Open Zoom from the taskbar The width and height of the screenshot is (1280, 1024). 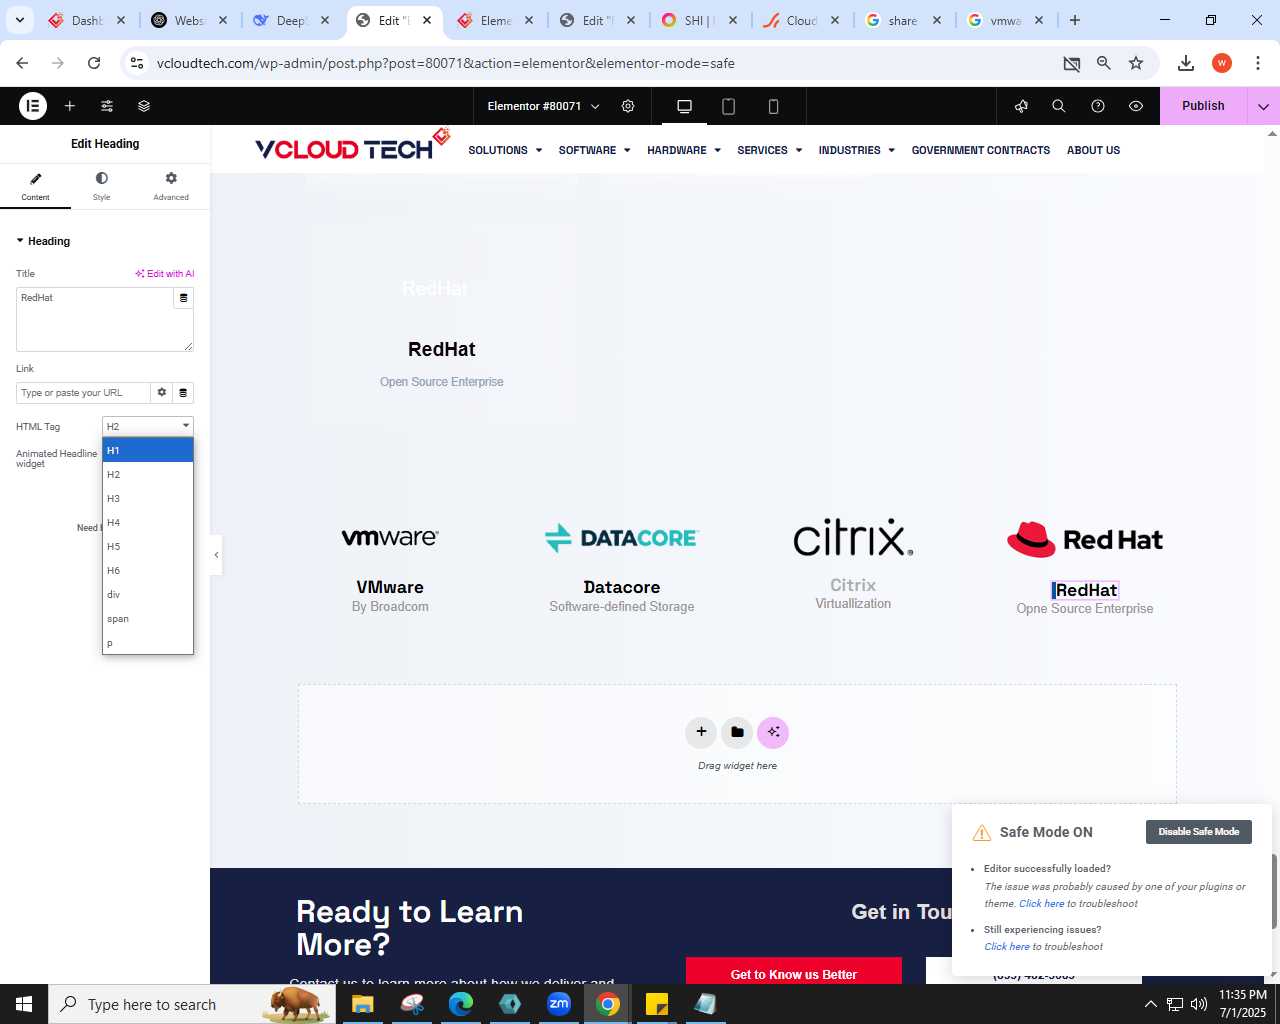pyautogui.click(x=559, y=1004)
